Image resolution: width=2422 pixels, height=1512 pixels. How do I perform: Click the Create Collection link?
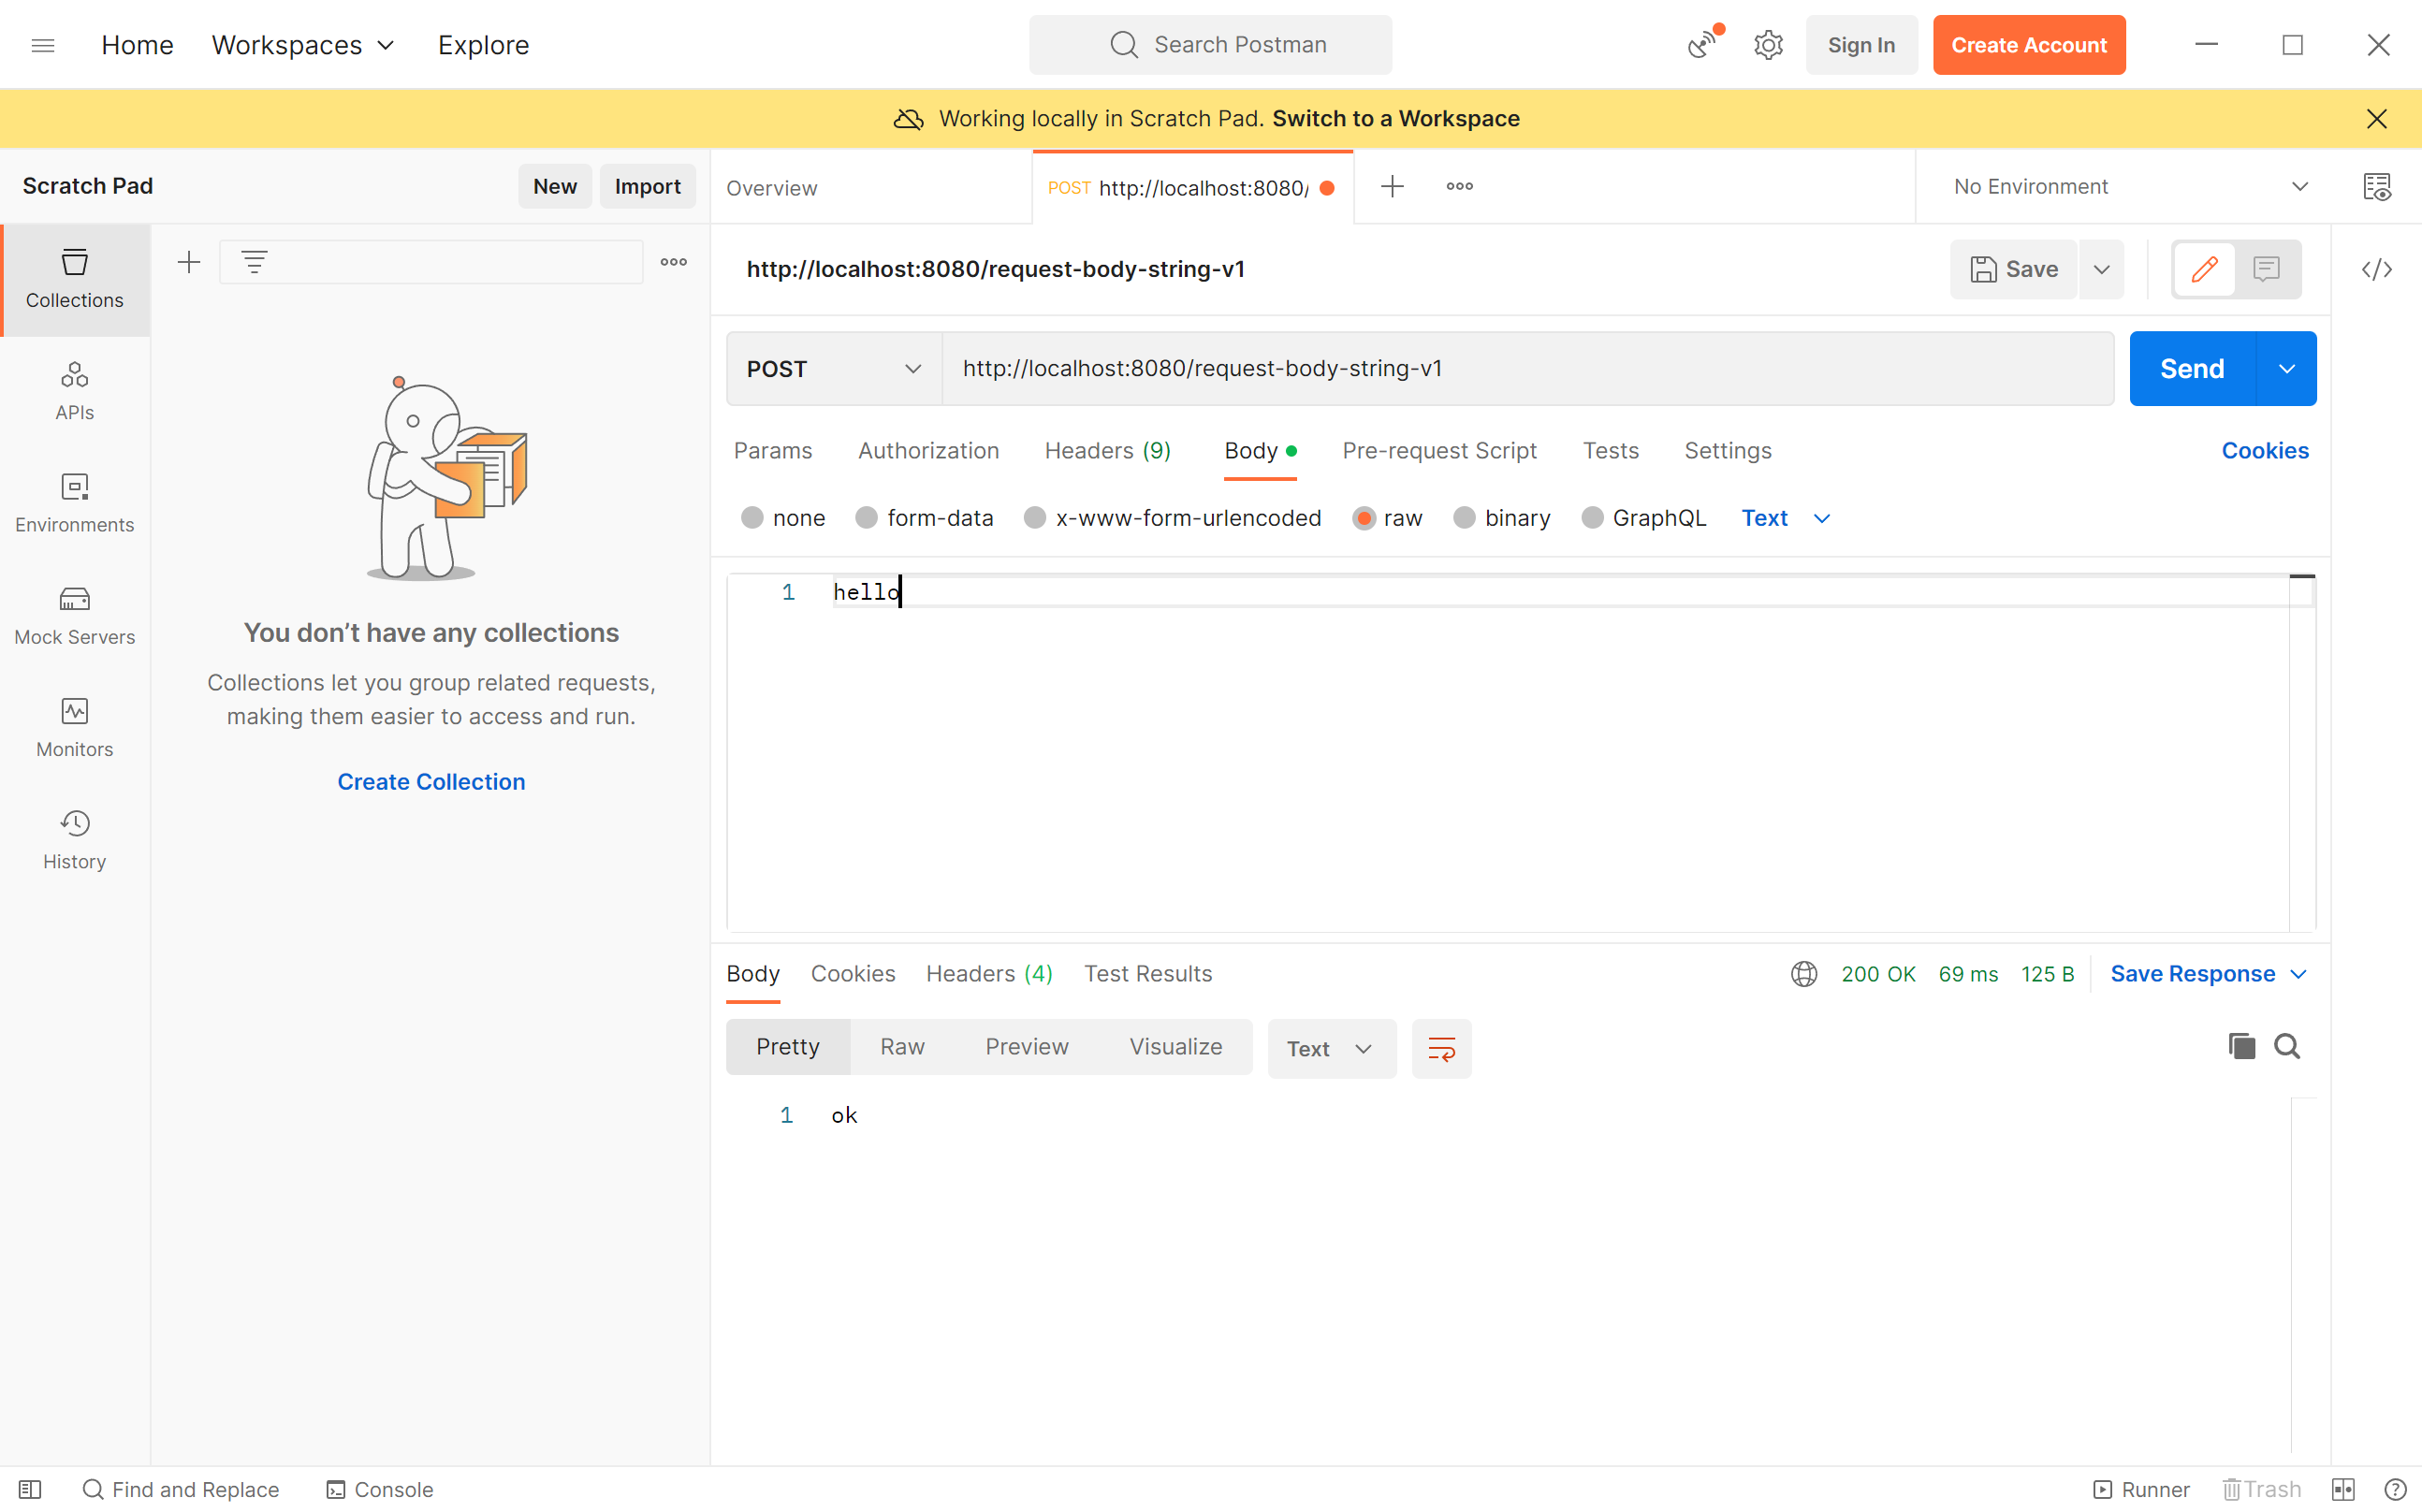click(x=431, y=782)
